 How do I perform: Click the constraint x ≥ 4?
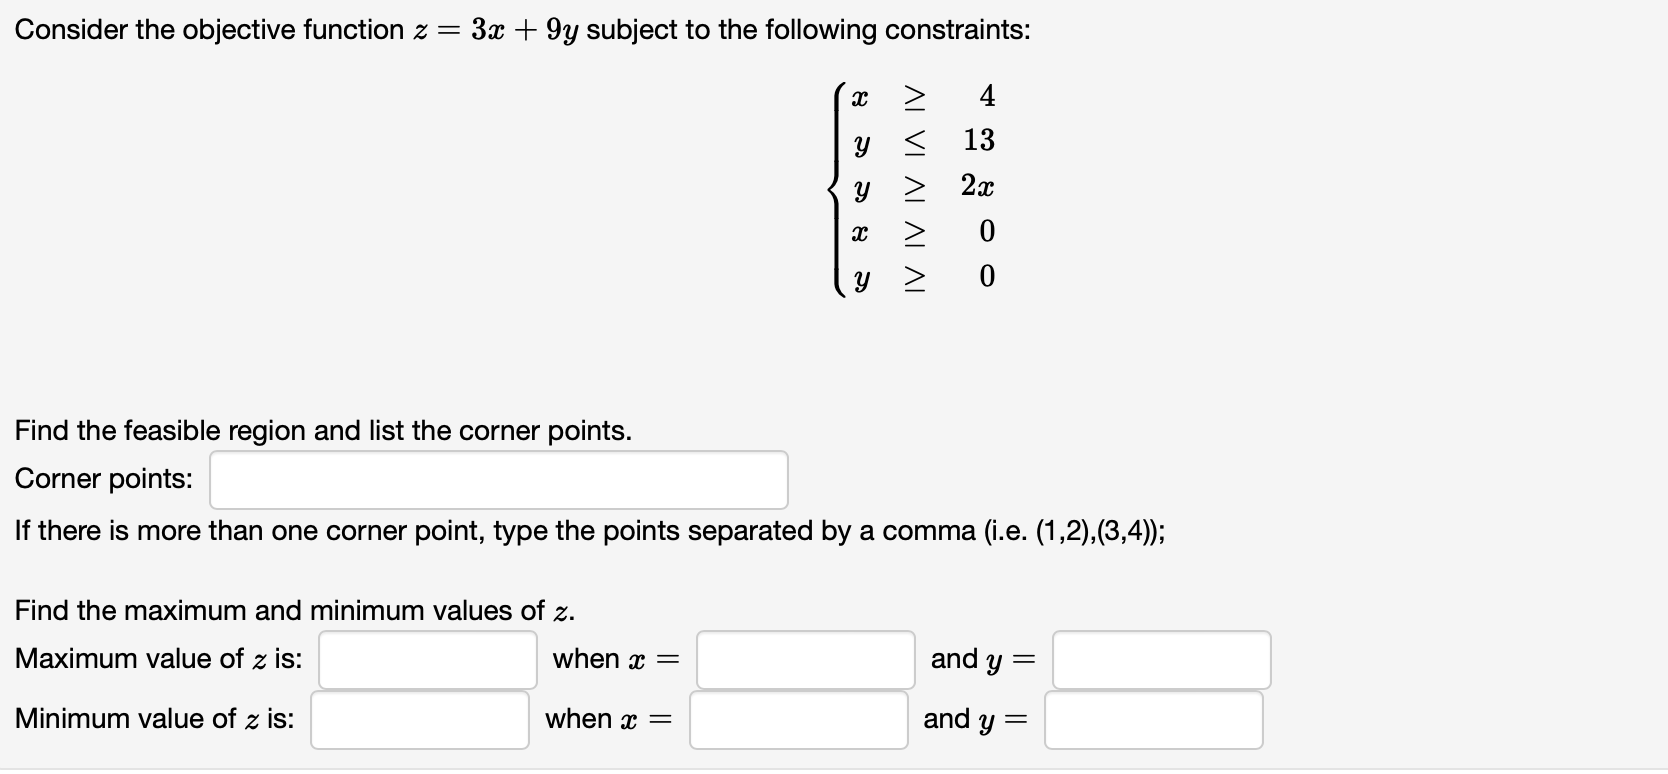pos(920,96)
